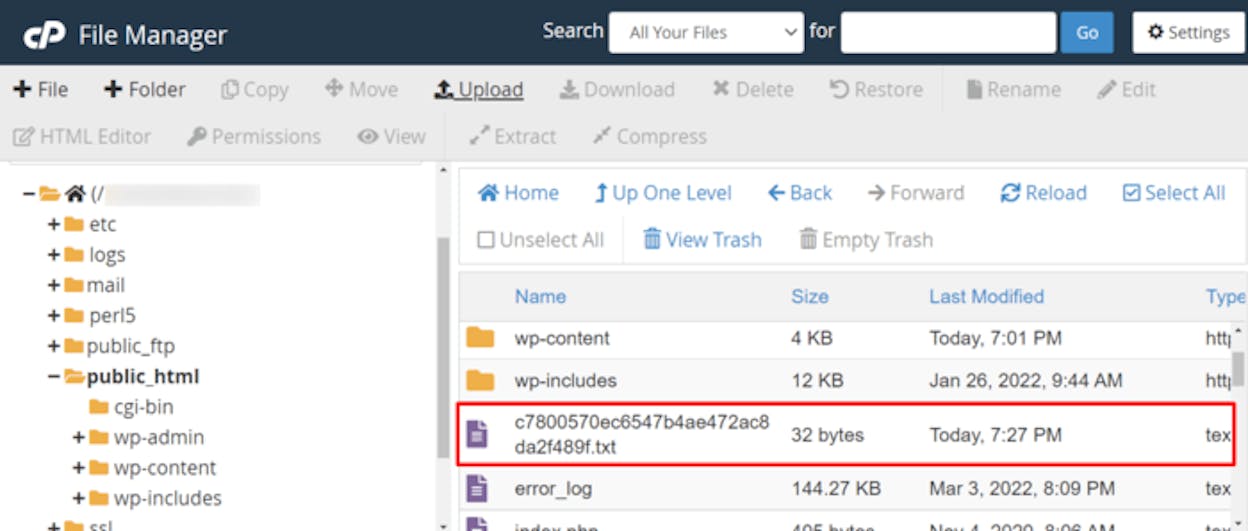Open the Permissions tool
This screenshot has width=1248, height=531.
point(254,136)
